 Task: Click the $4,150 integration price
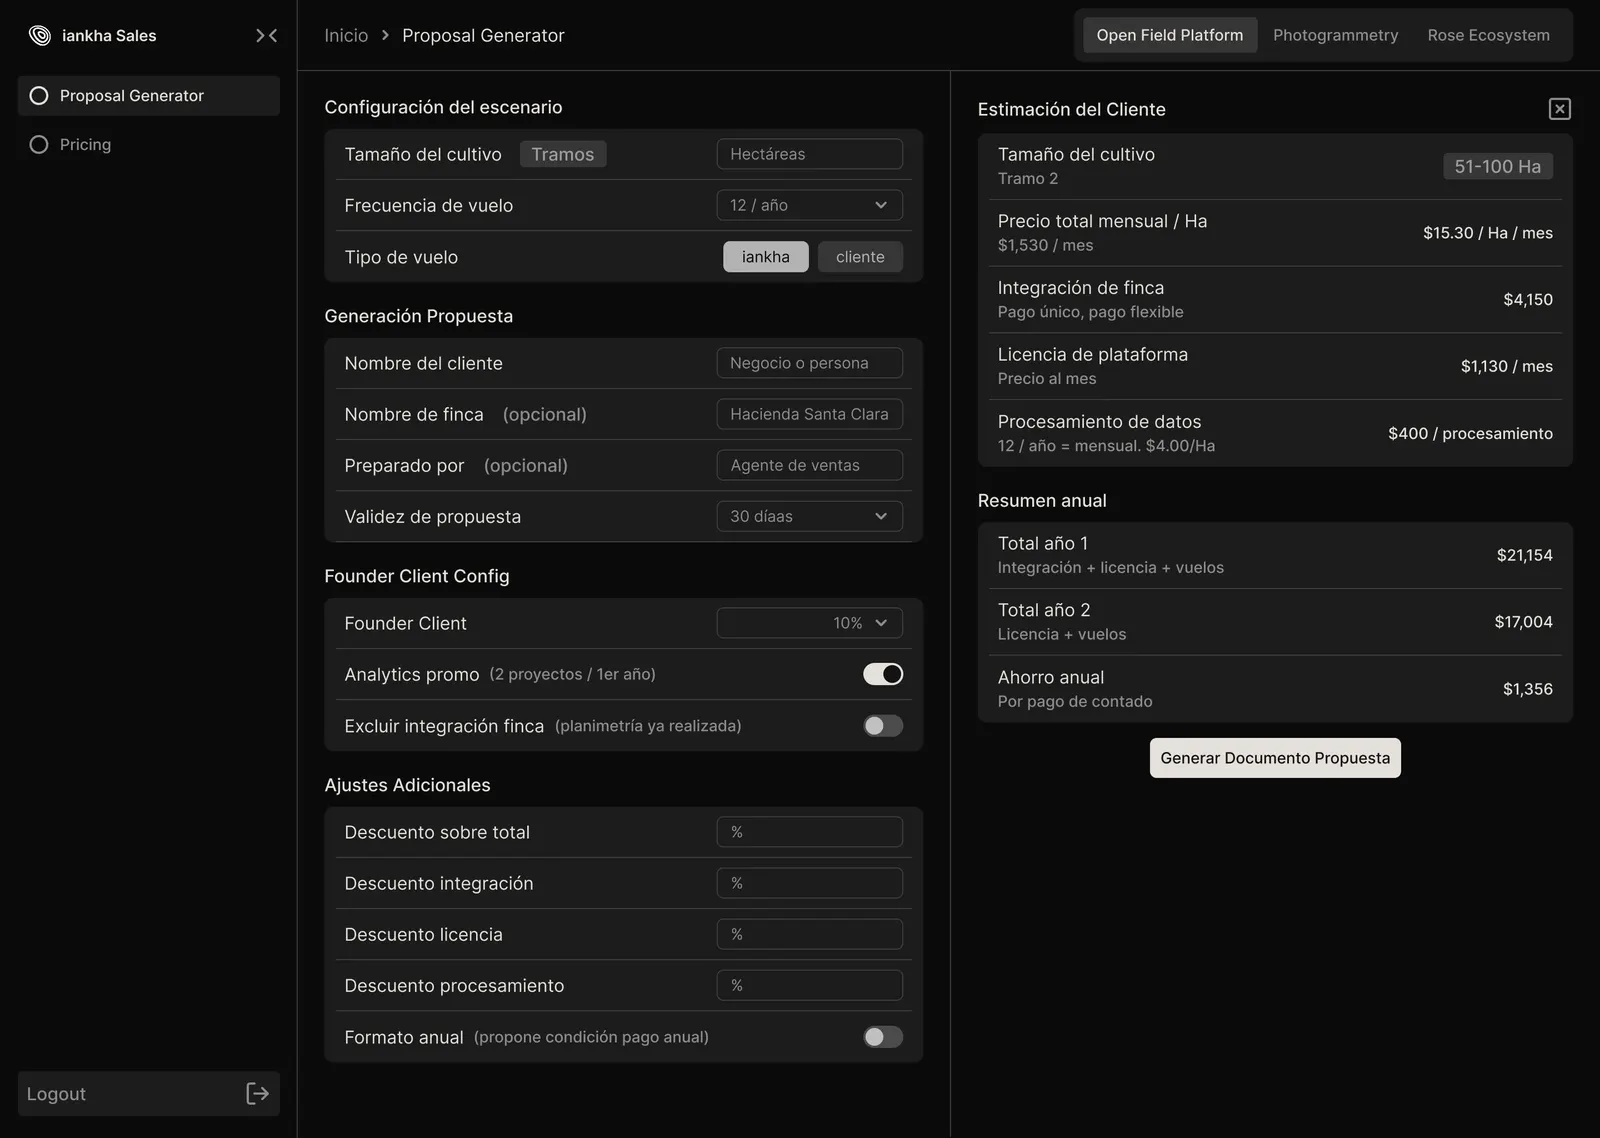coord(1528,299)
